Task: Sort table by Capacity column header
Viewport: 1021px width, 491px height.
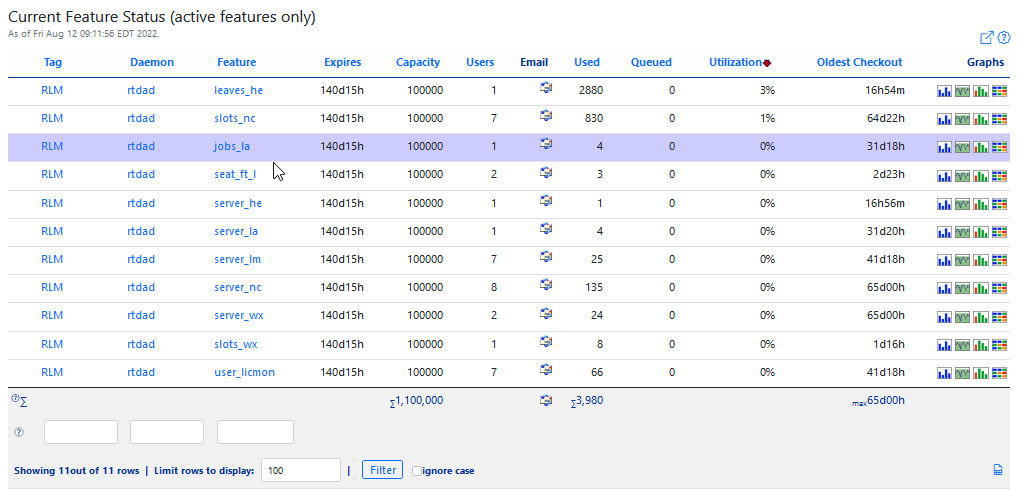Action: (418, 63)
